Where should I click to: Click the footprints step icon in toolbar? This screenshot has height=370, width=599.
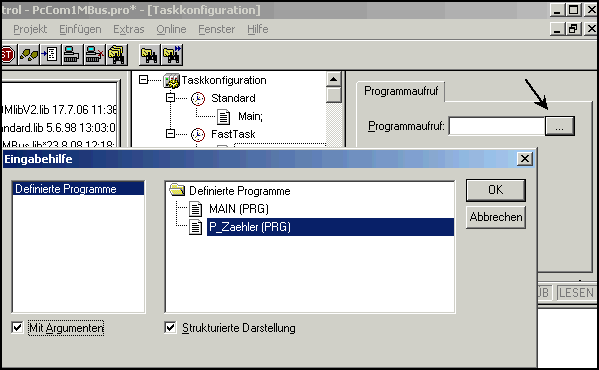coord(29,55)
